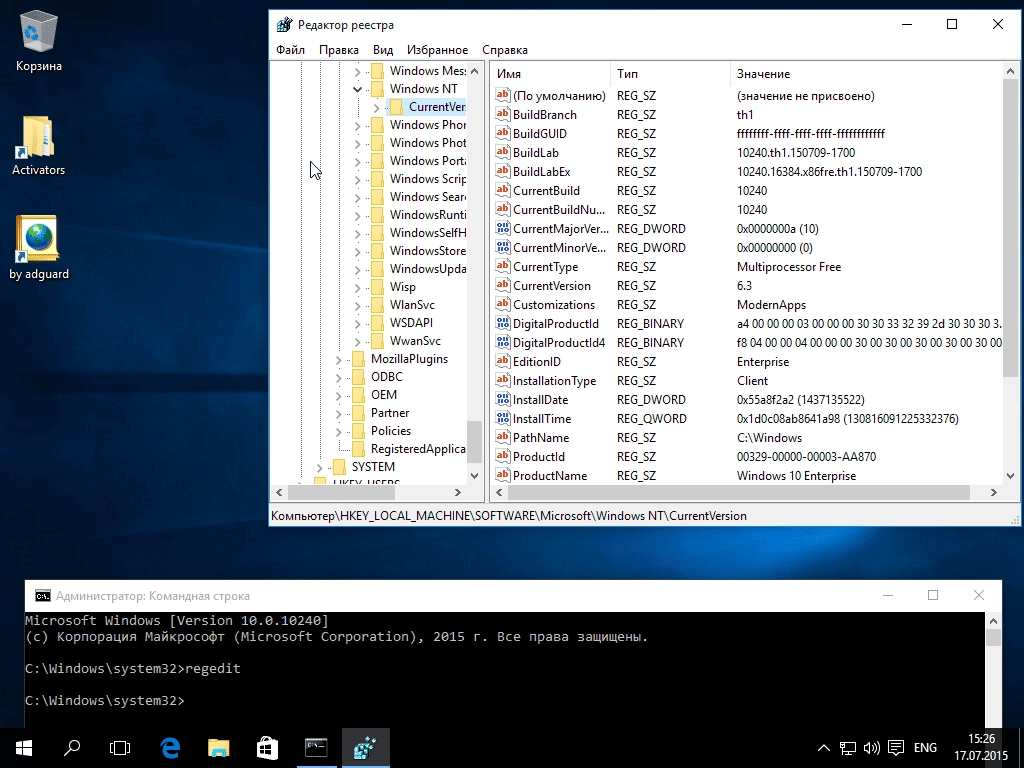Select the ProductId value row
Screen dimensions: 1024x768
point(746,456)
